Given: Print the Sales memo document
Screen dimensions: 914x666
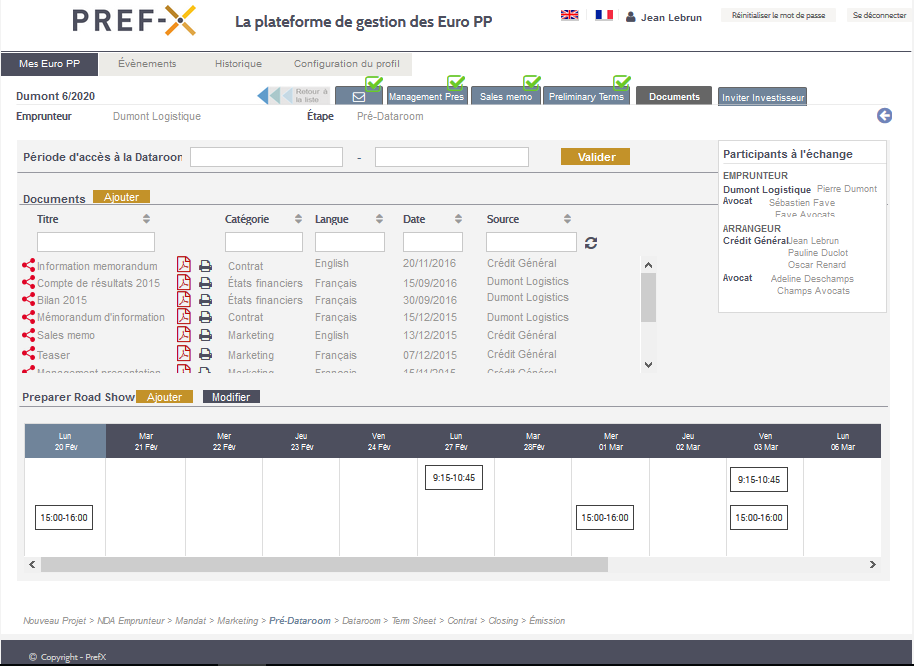Looking at the screenshot, I should click(x=205, y=336).
